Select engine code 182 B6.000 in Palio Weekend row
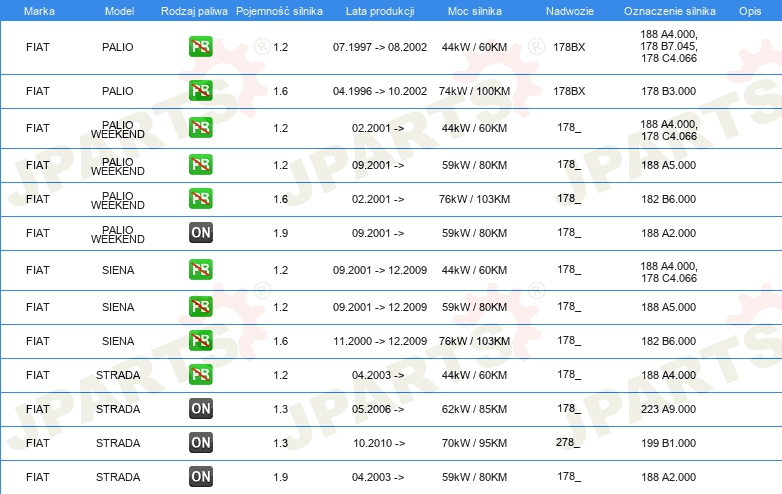 [668, 199]
